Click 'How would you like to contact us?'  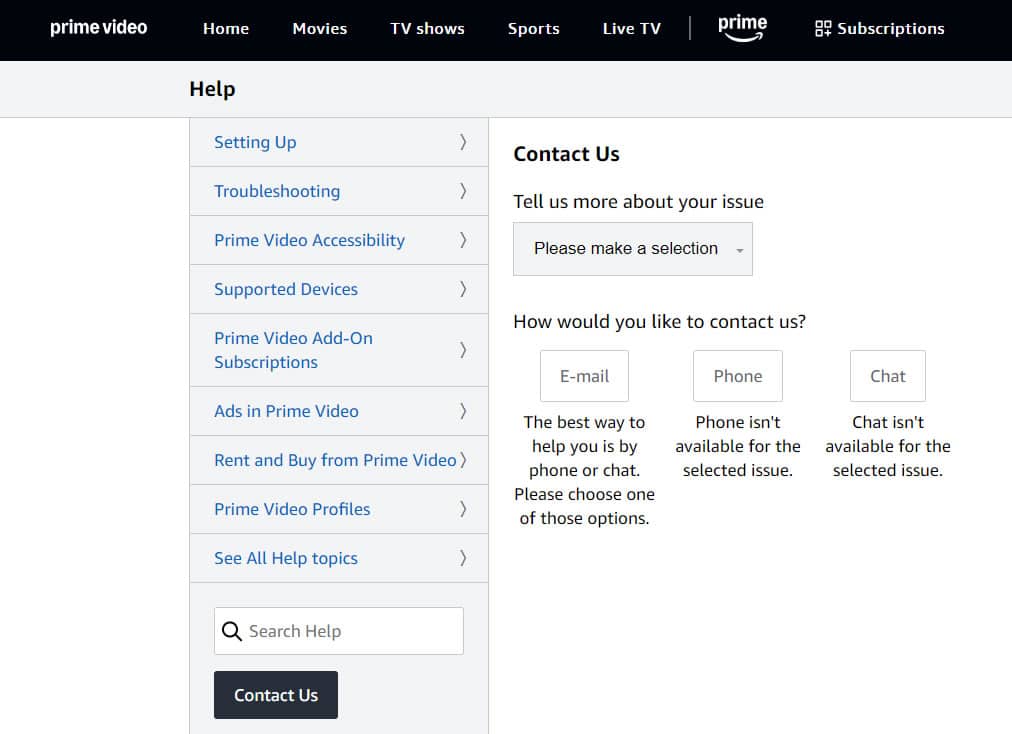[660, 322]
